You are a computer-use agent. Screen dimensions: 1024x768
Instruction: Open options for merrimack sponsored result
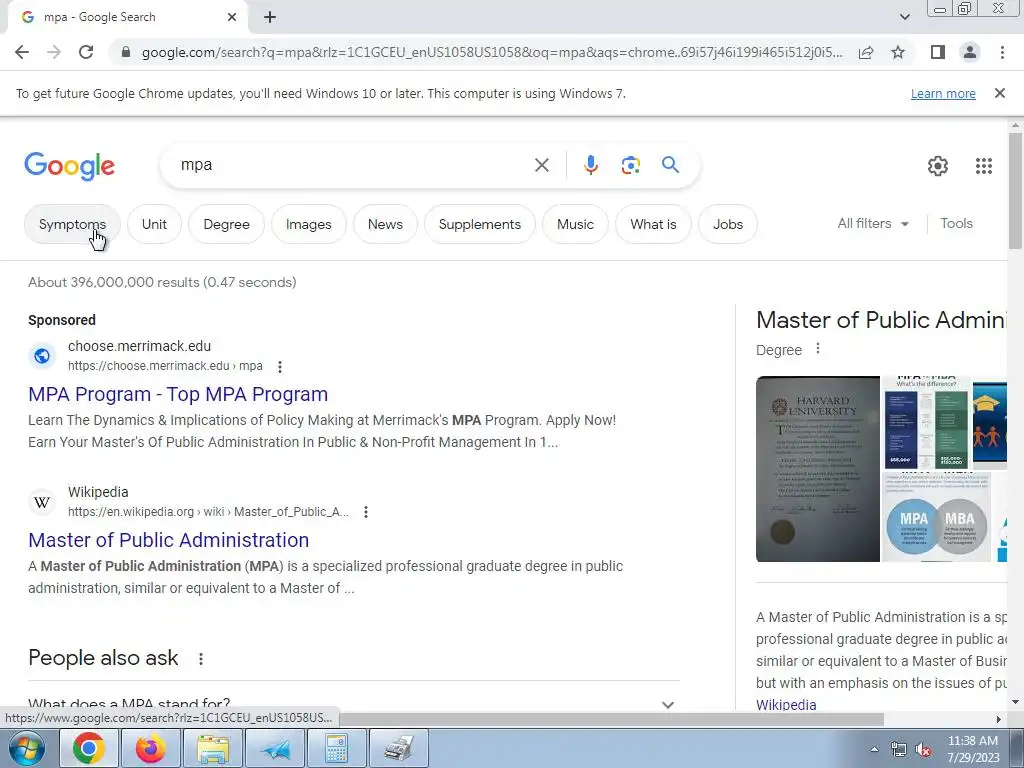(x=280, y=367)
